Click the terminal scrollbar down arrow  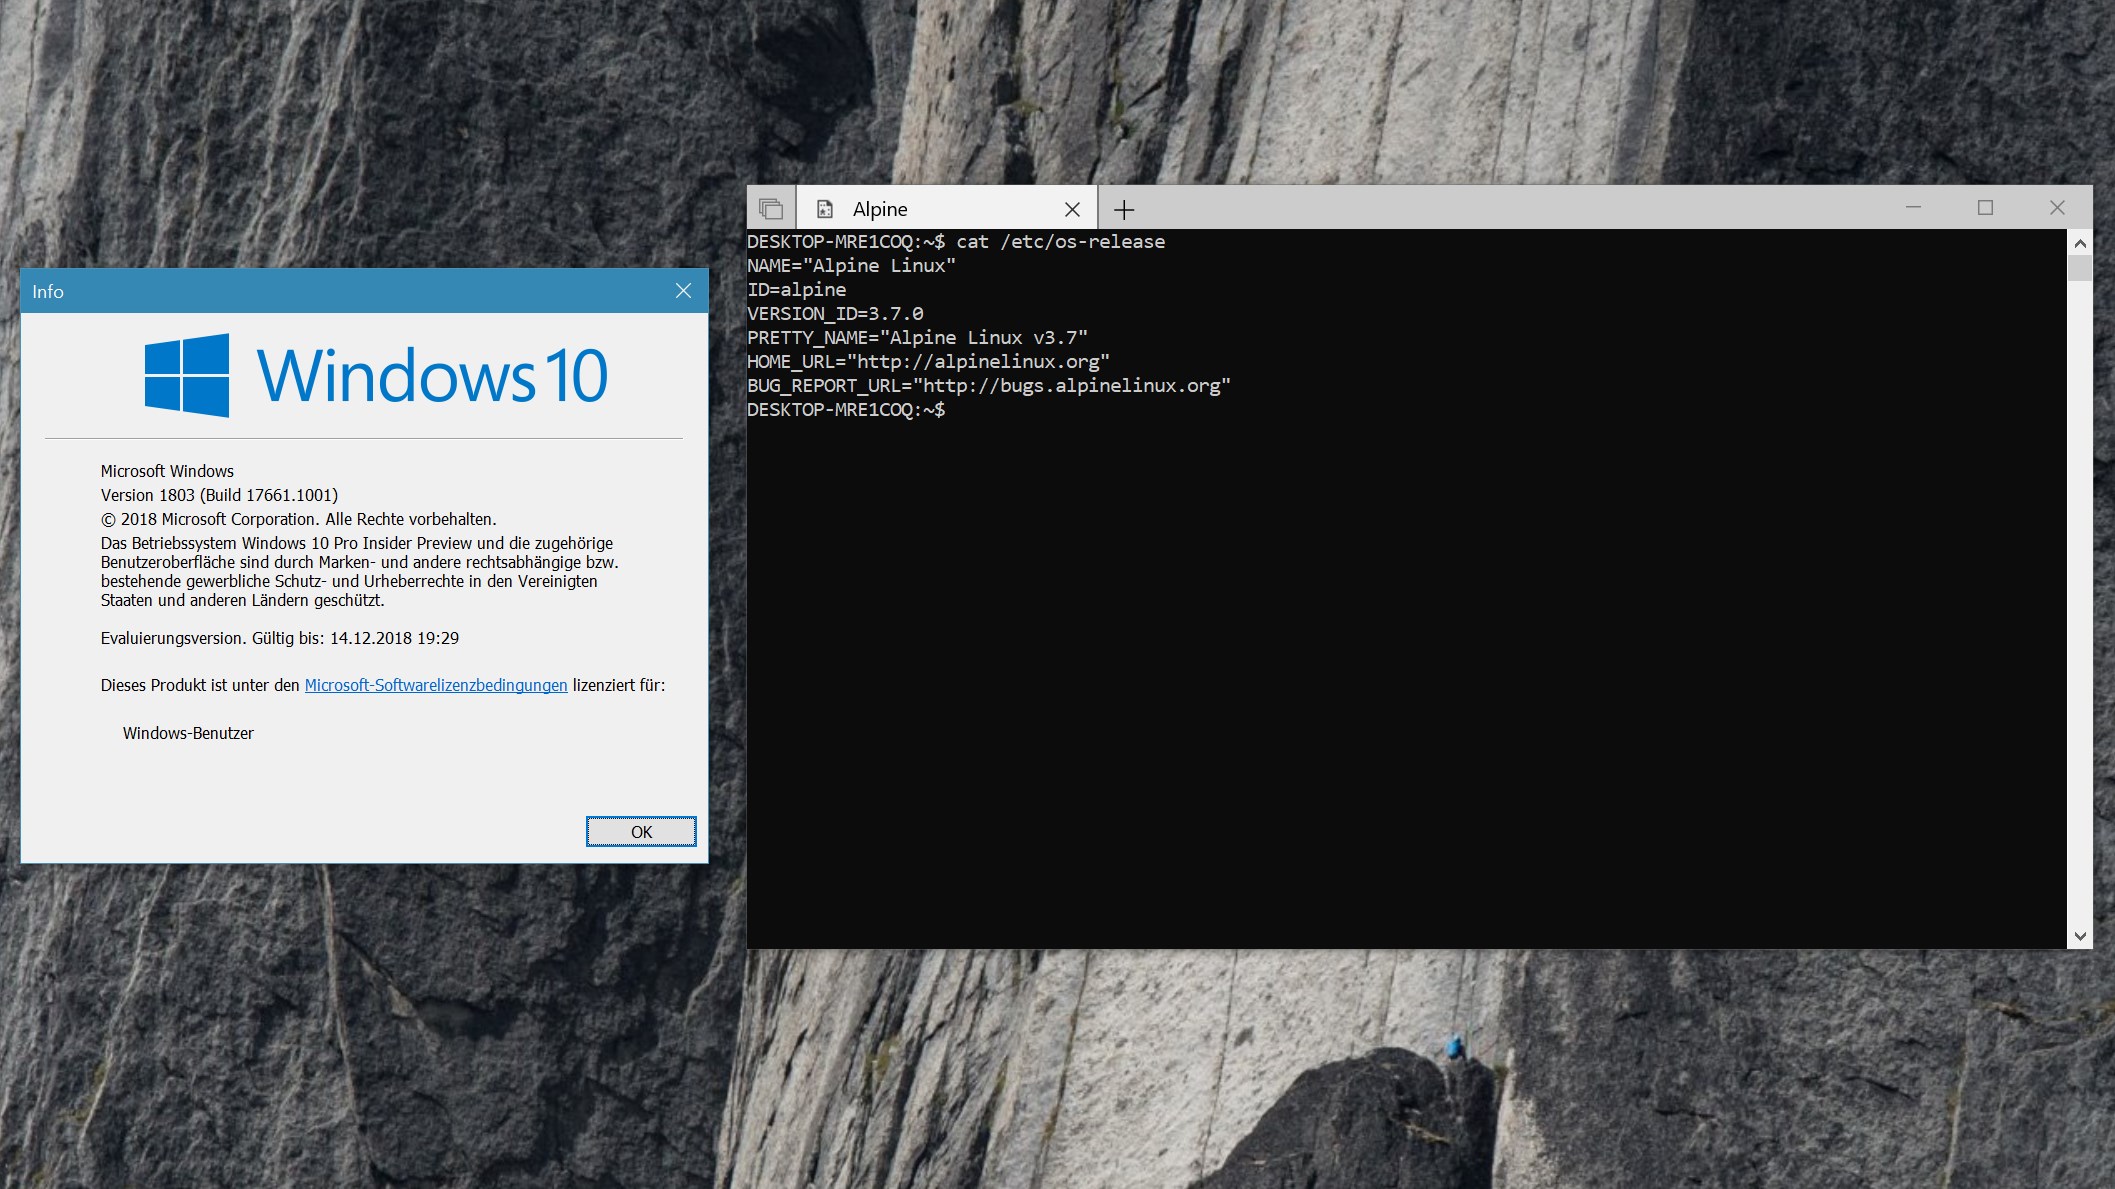[2080, 936]
